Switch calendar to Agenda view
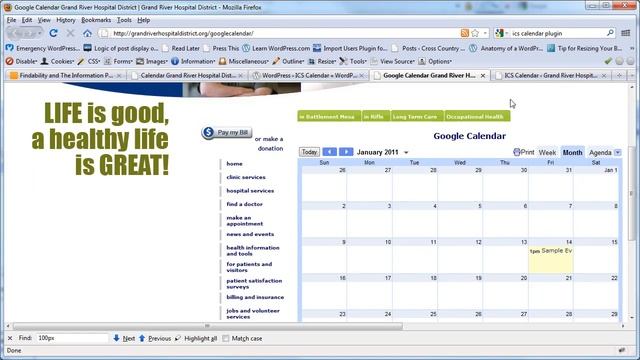Screen dimensions: 640x360 [600, 153]
